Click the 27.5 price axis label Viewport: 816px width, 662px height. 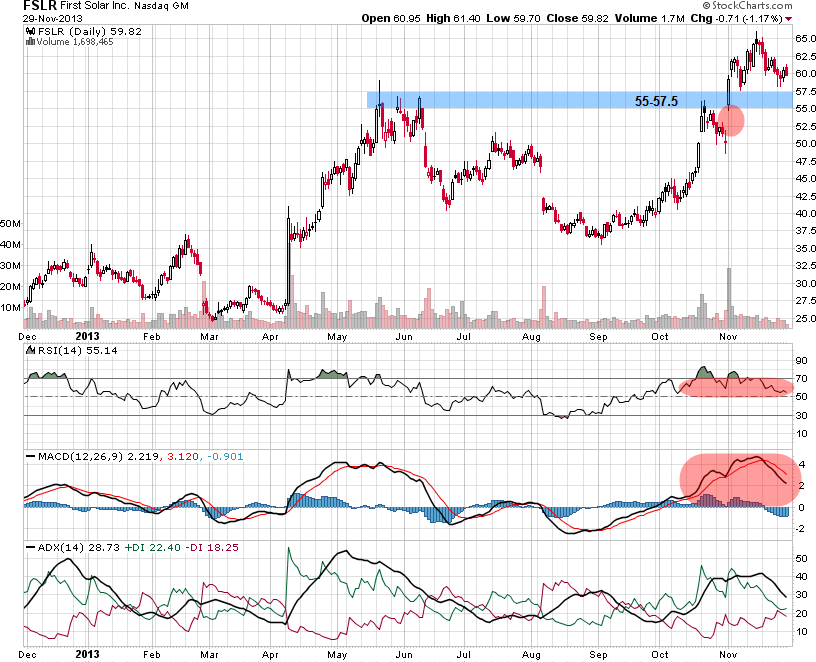(805, 300)
